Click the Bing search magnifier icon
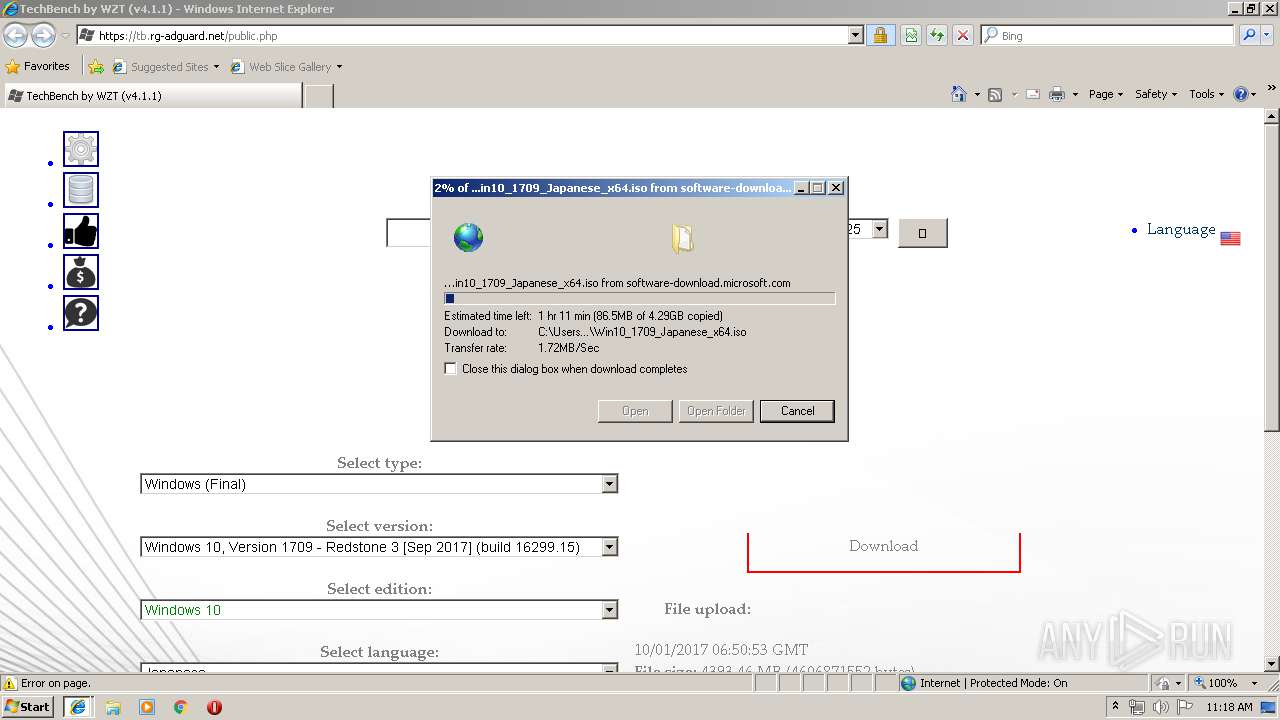The height and width of the screenshot is (720, 1280). click(x=1249, y=35)
